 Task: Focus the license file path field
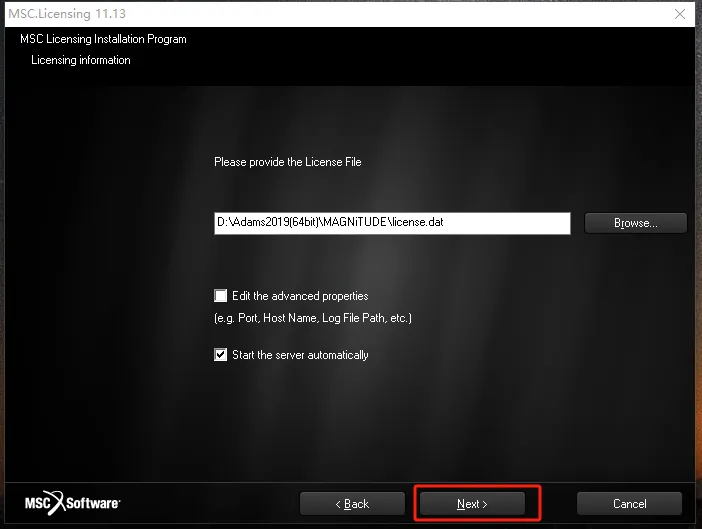[x=392, y=223]
